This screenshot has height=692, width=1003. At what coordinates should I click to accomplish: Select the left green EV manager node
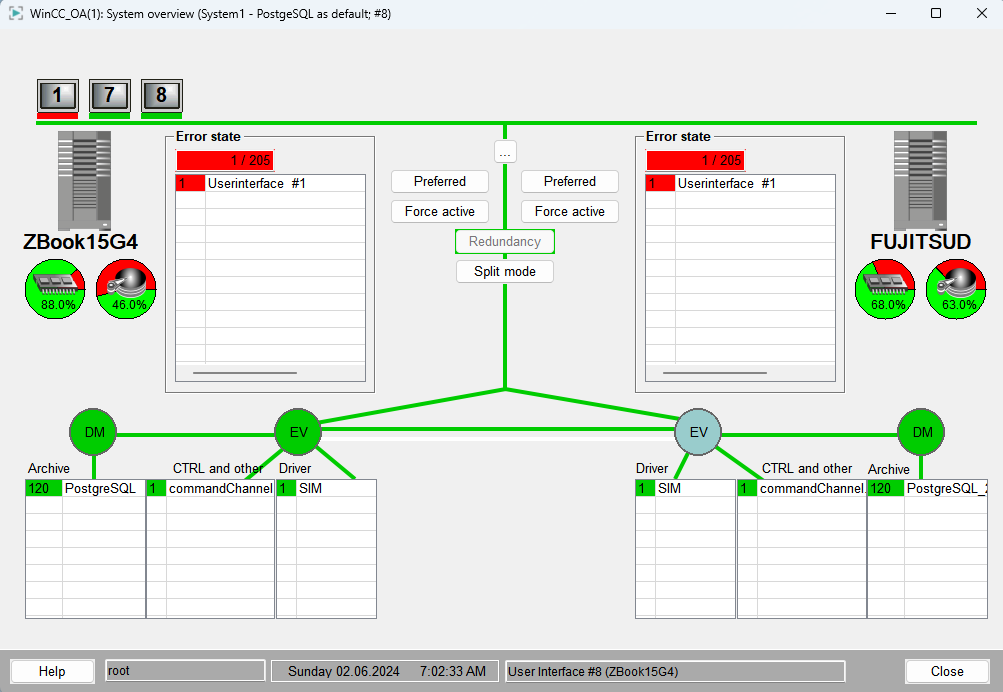pos(298,432)
